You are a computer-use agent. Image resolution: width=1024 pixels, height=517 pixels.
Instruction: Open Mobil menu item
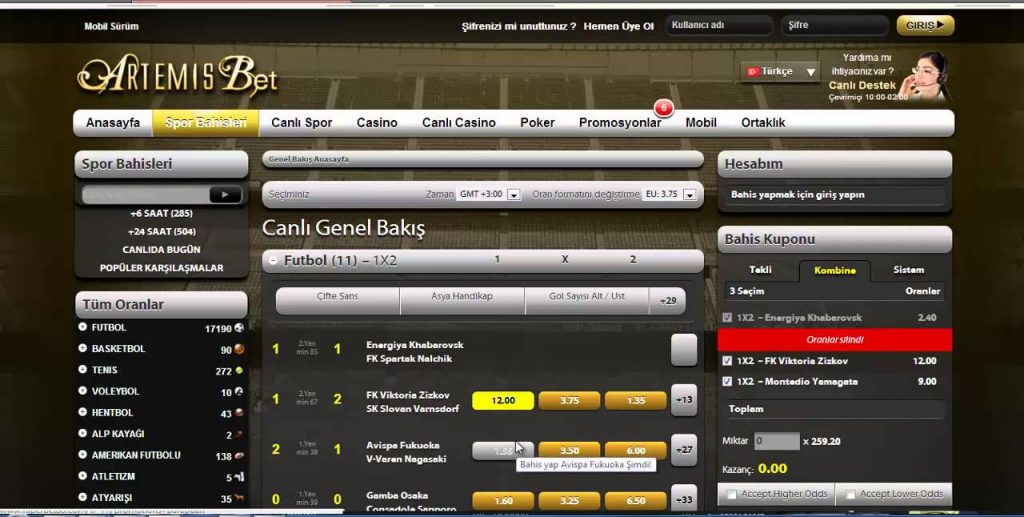click(701, 123)
